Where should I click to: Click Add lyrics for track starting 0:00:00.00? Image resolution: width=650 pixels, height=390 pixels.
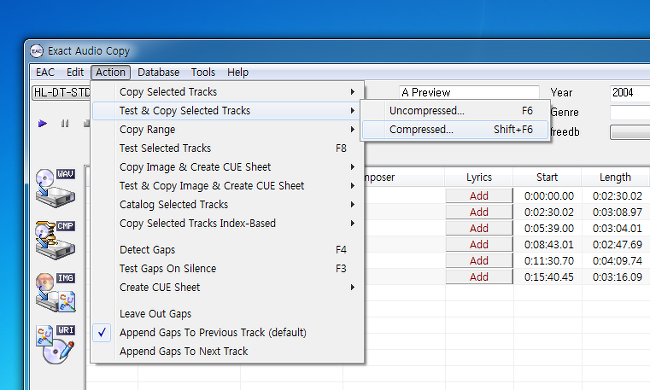point(479,196)
